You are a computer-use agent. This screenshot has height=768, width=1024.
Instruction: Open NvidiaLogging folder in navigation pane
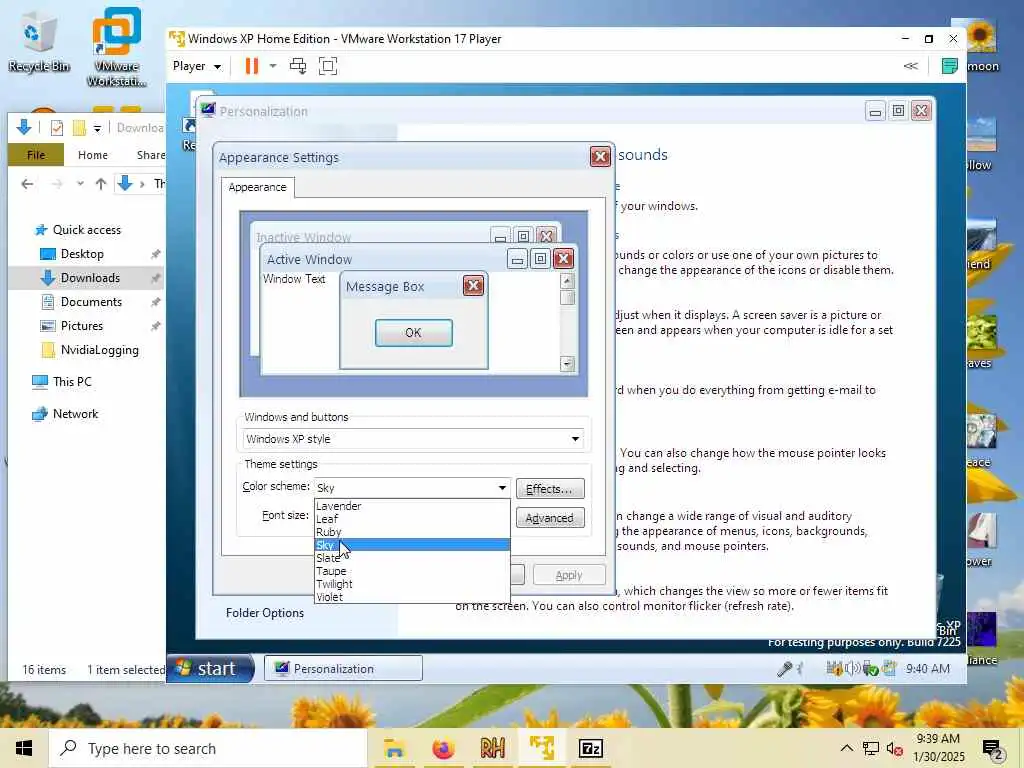[99, 350]
